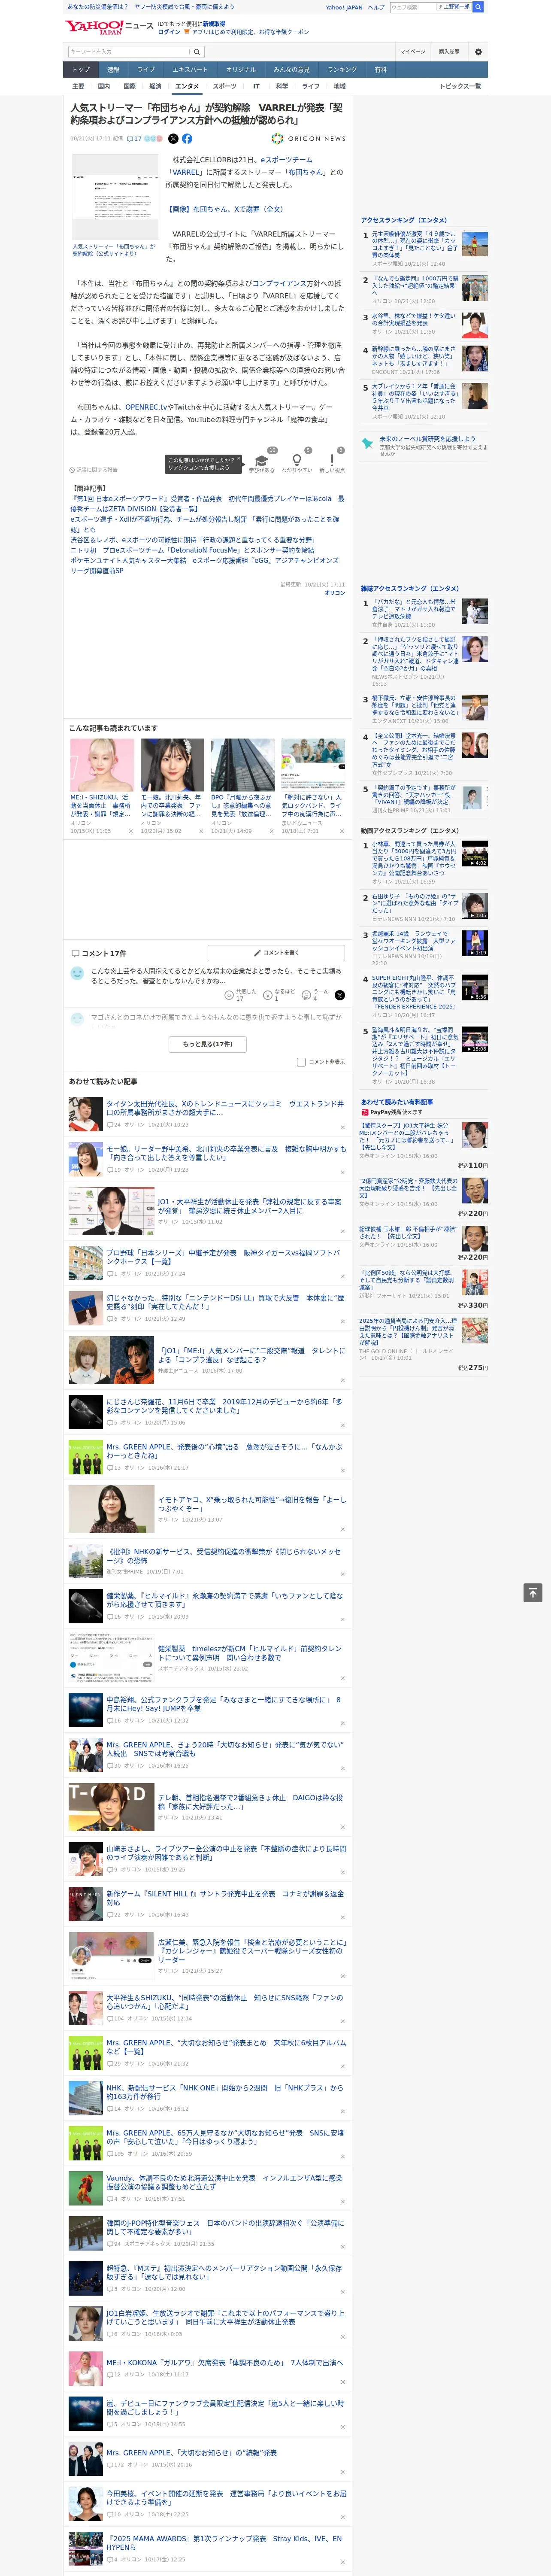Play video ranking item 1 thumbnail
Screen dimensions: 551x2576
(x=475, y=853)
